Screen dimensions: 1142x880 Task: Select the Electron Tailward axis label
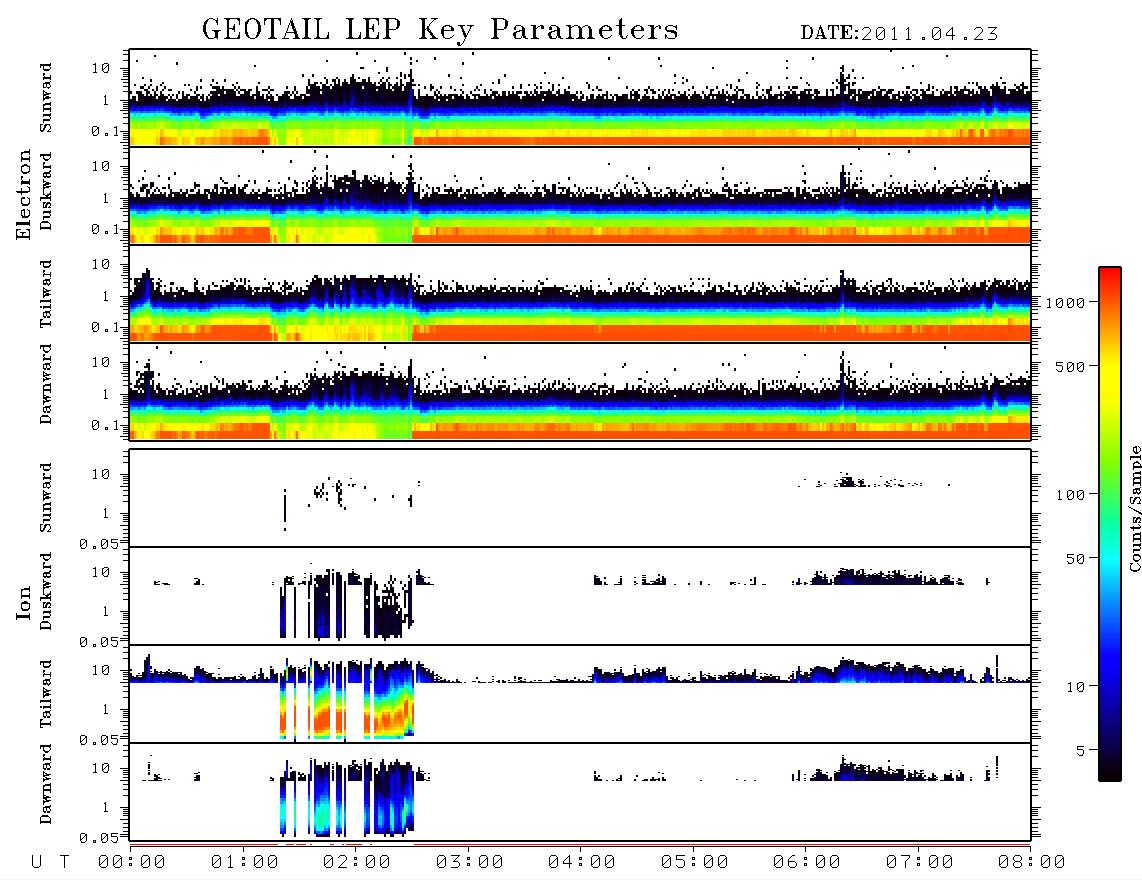coord(46,294)
